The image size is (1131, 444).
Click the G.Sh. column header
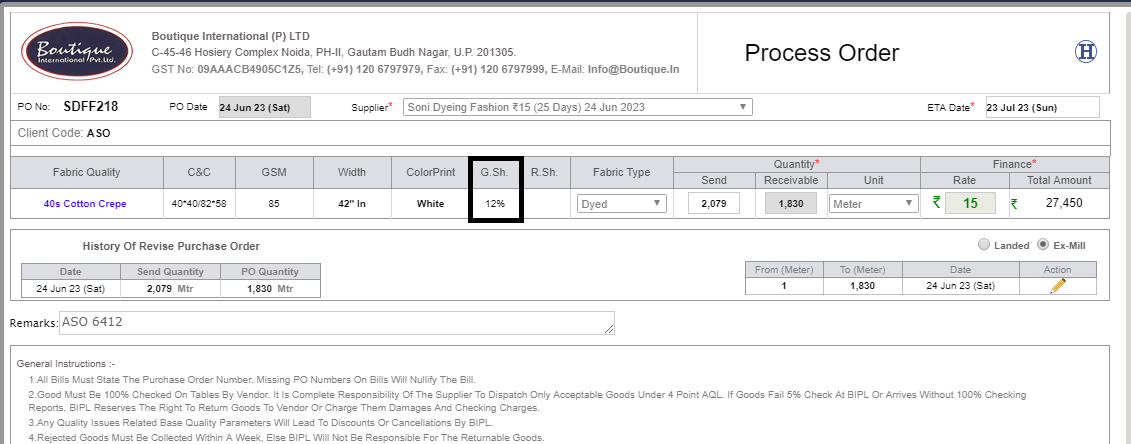(495, 172)
